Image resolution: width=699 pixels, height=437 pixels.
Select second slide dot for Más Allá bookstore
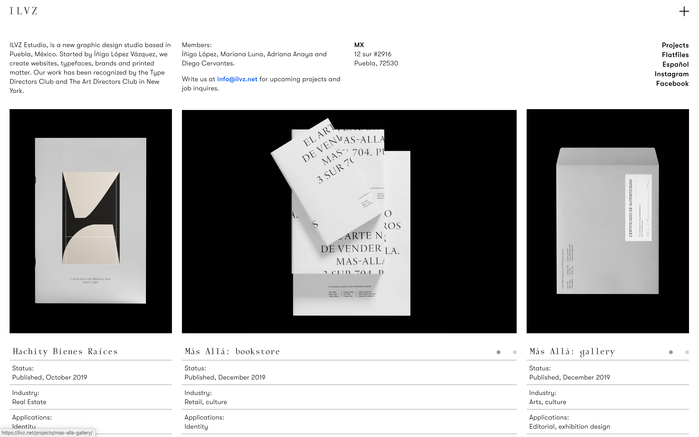click(514, 352)
